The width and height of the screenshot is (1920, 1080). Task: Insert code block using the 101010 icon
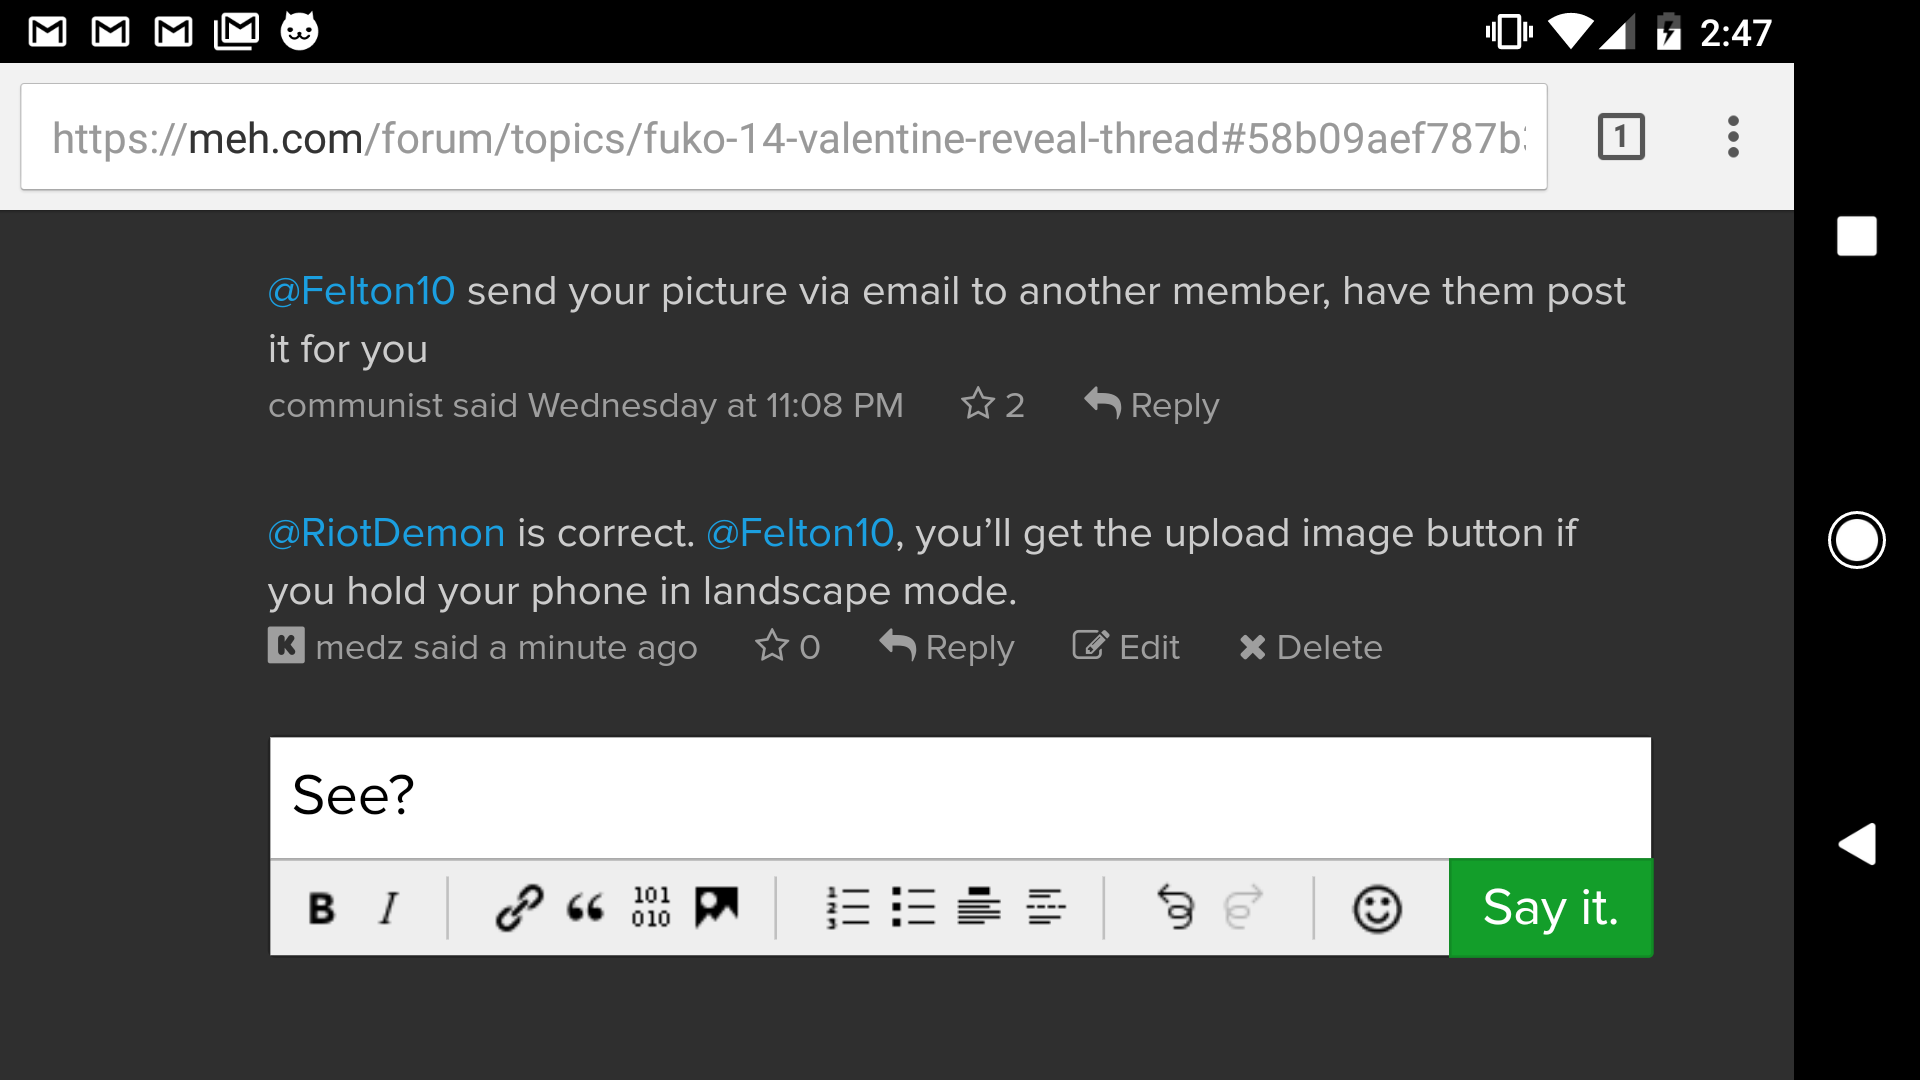coord(651,908)
